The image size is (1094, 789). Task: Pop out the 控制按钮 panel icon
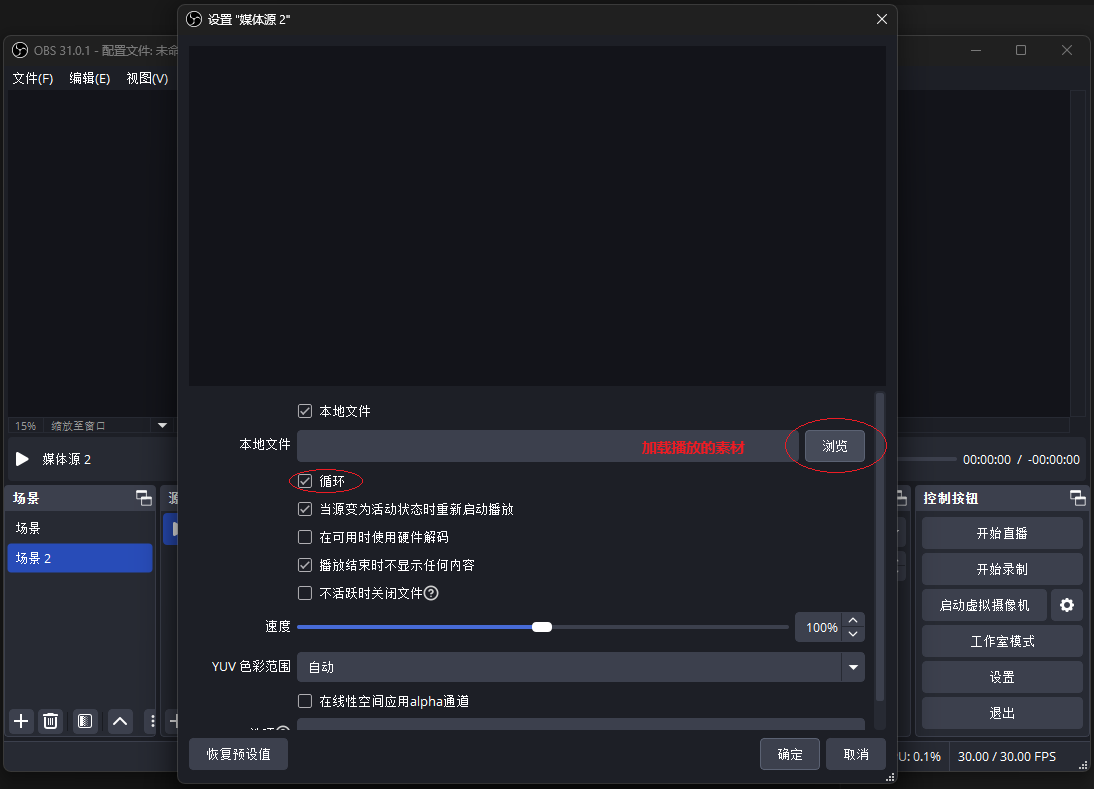(1078, 497)
